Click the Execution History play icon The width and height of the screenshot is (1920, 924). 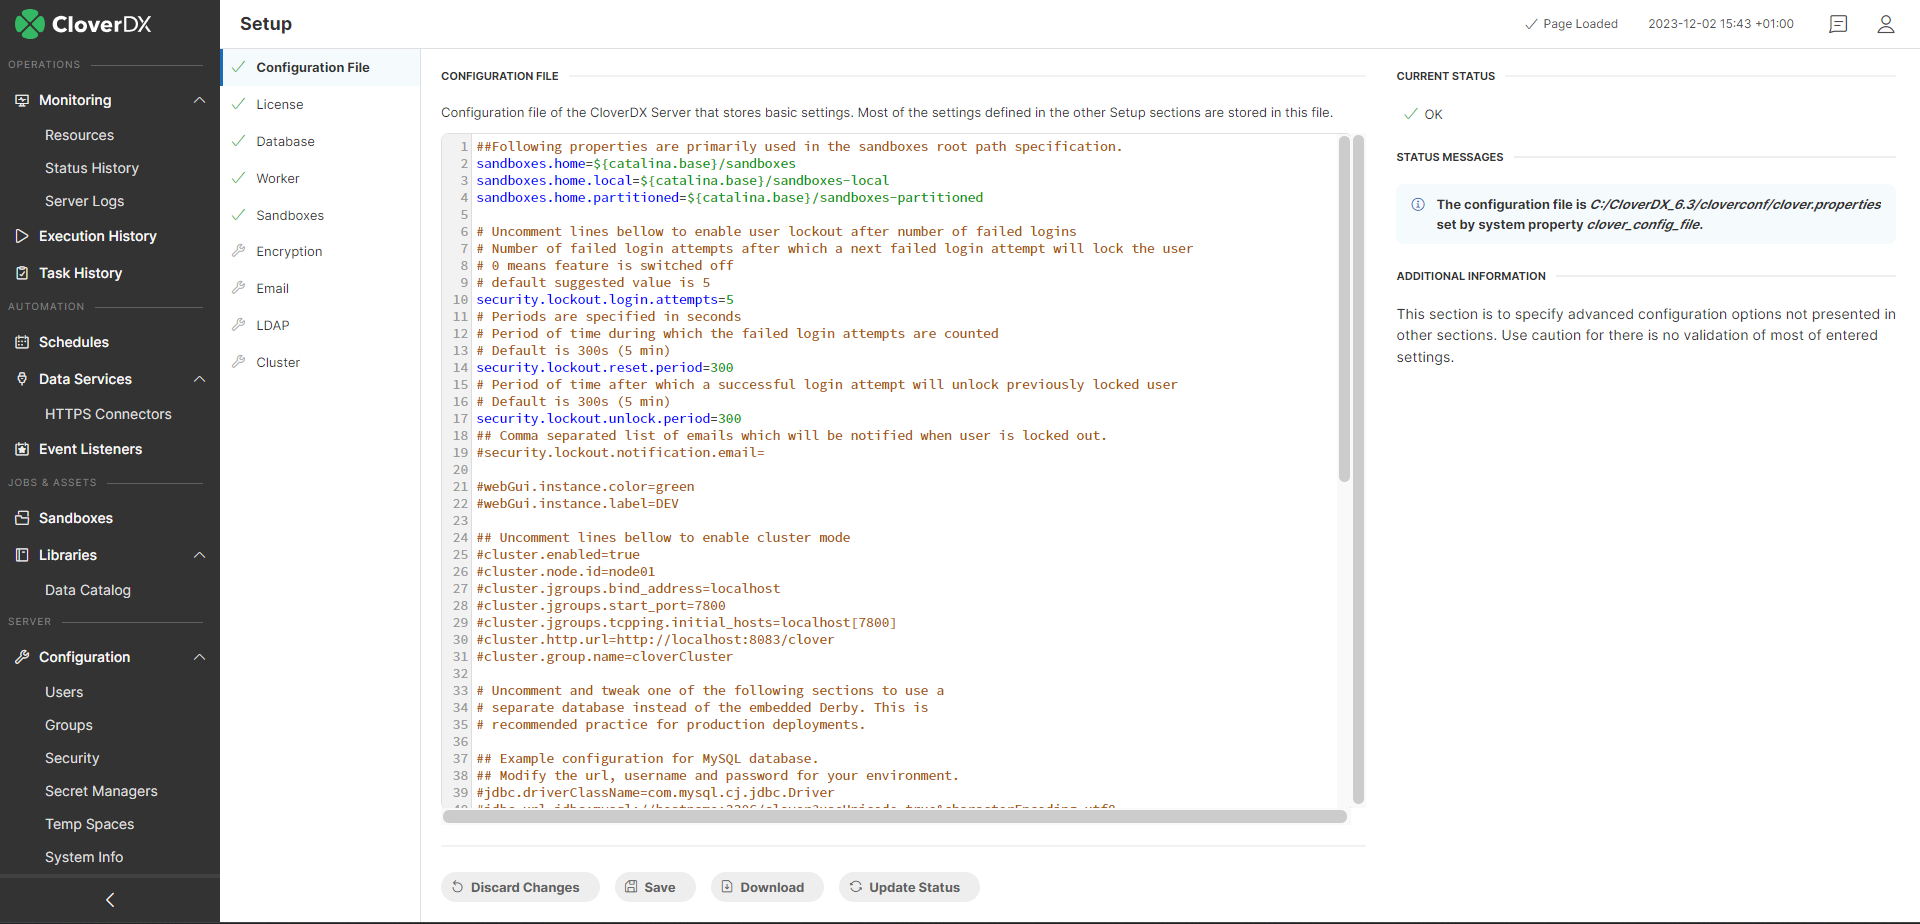pos(22,236)
